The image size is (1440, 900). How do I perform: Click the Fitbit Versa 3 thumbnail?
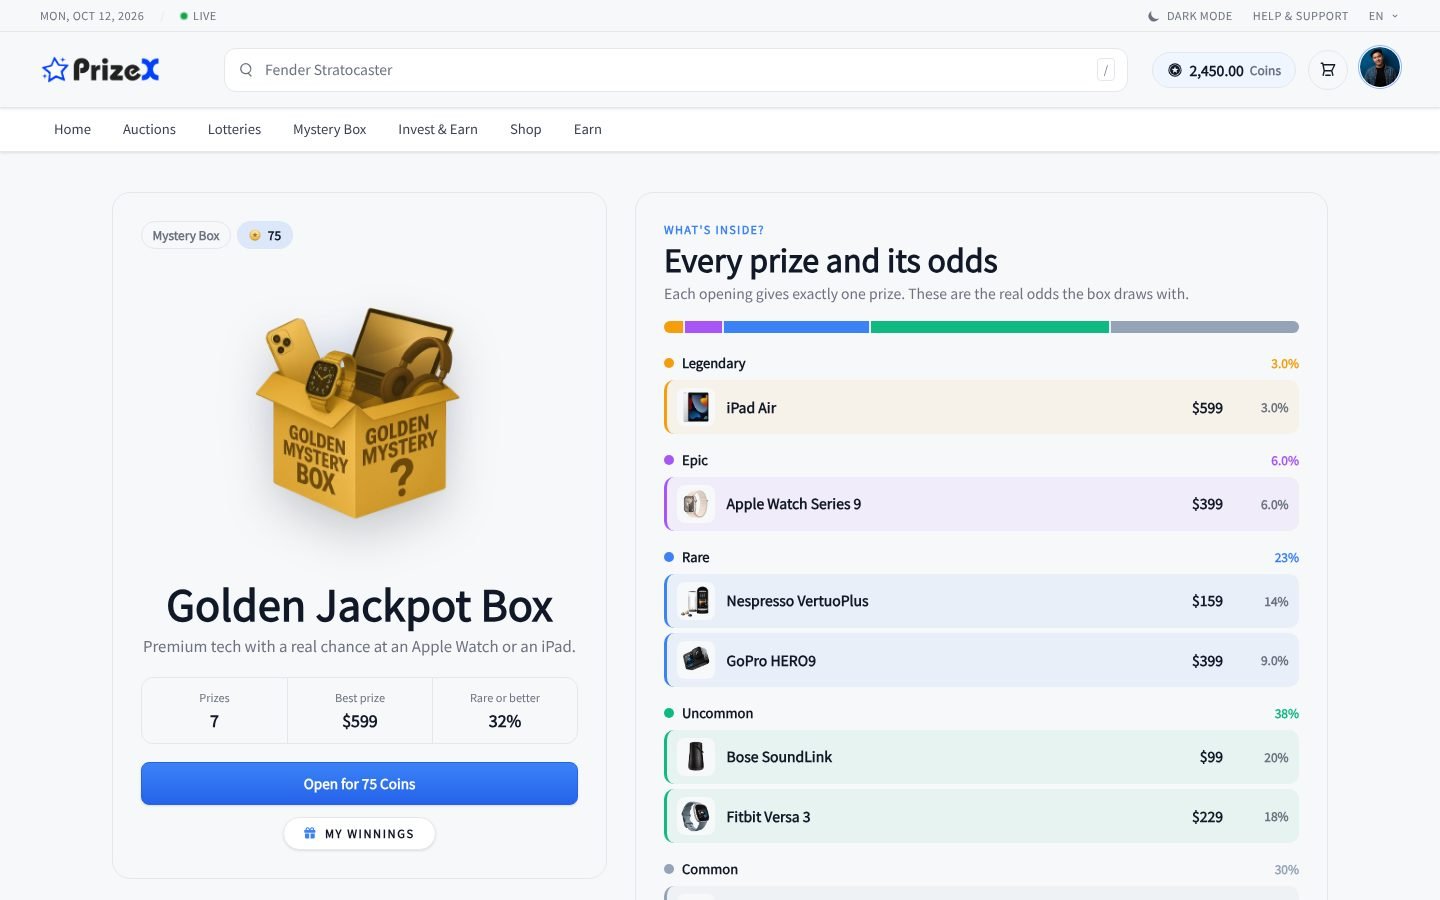point(696,816)
